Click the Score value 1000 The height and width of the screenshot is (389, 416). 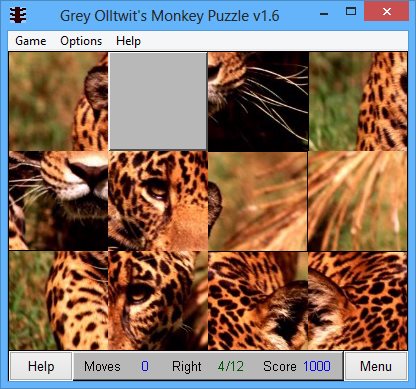[x=317, y=366]
